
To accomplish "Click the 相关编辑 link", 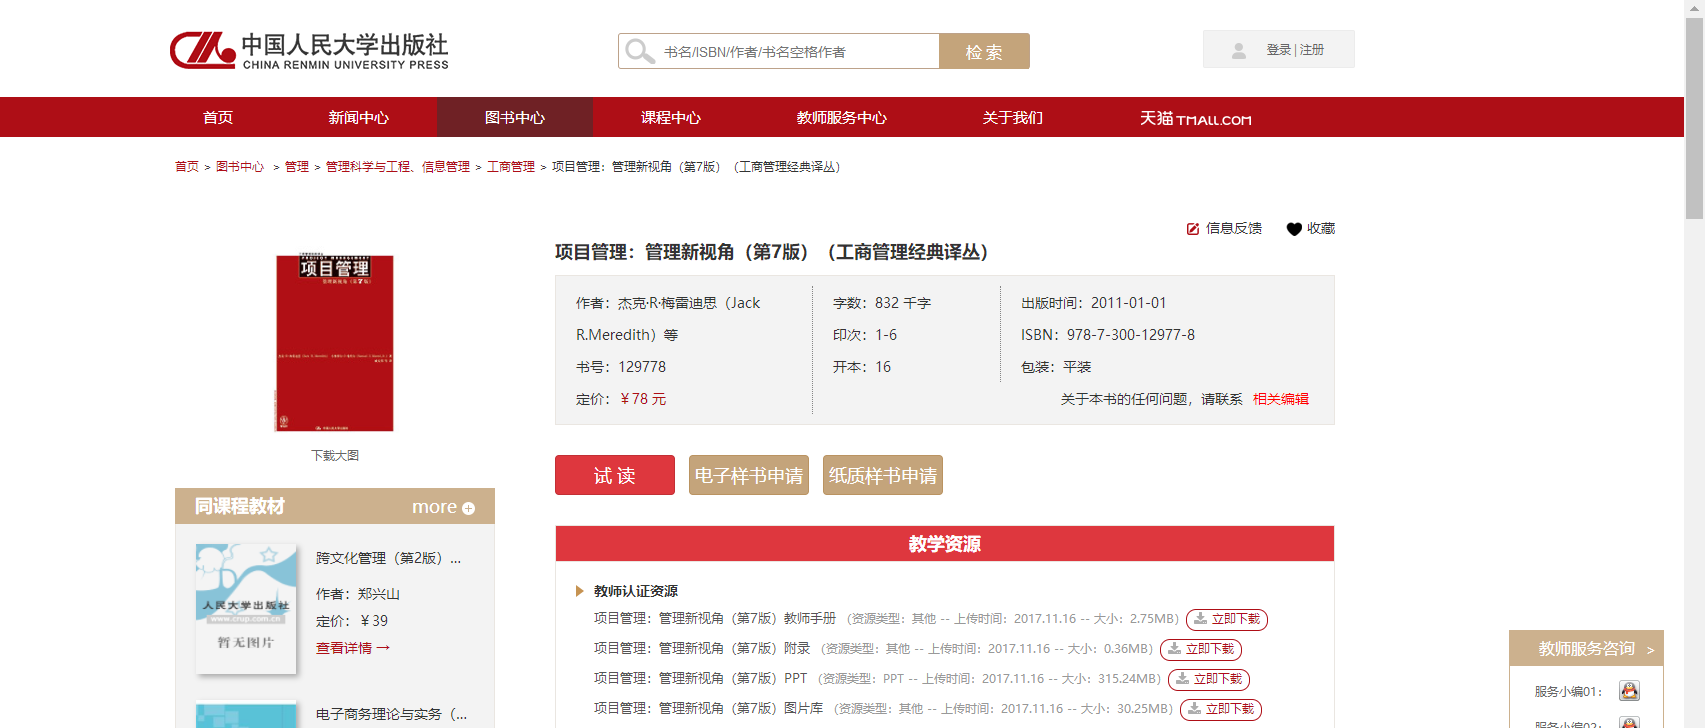I will [1281, 399].
